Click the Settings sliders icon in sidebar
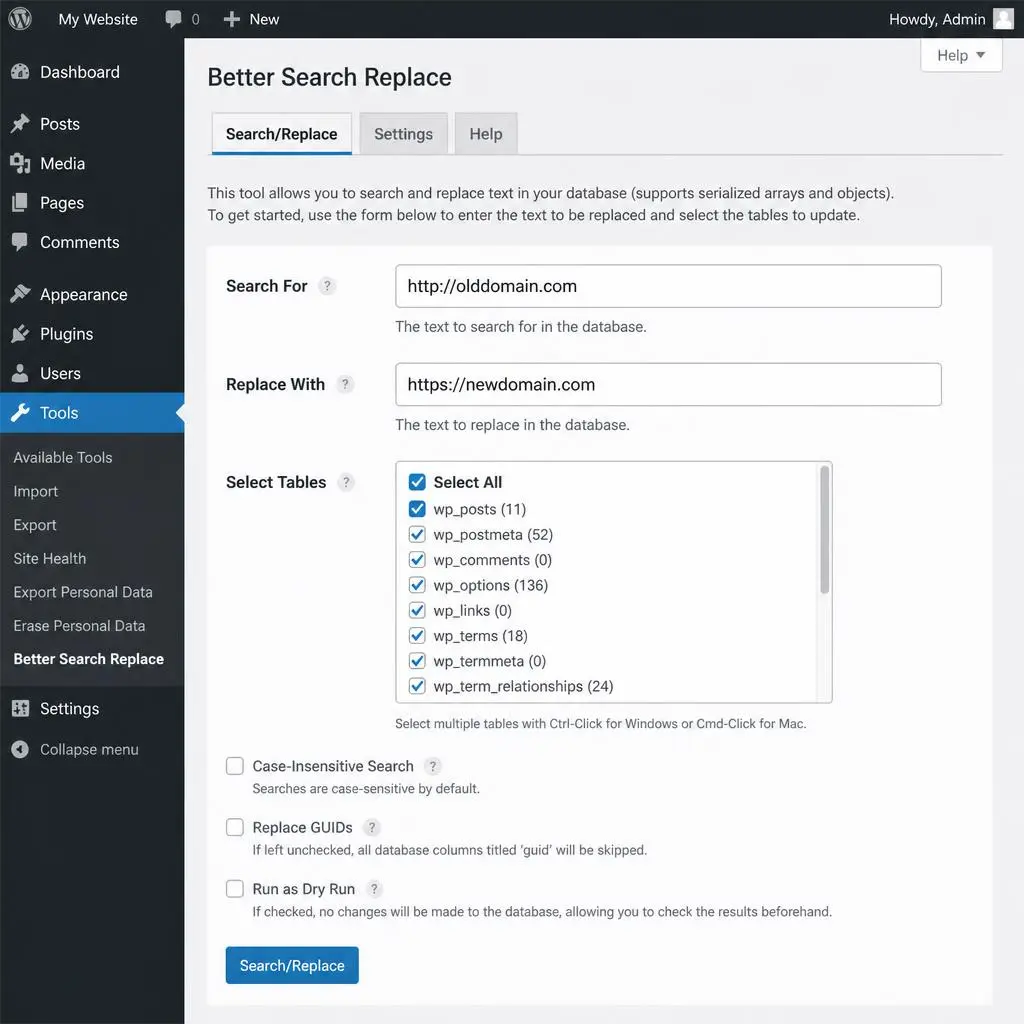The height and width of the screenshot is (1024, 1024). pyautogui.click(x=20, y=708)
